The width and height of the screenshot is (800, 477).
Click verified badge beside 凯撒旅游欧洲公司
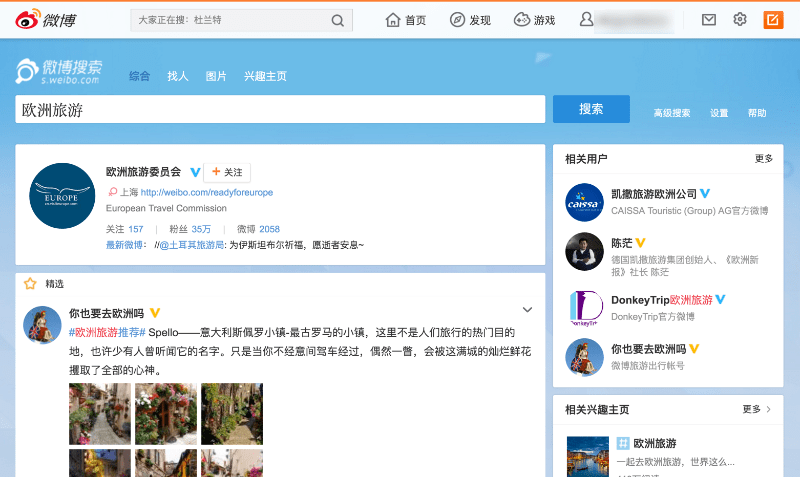click(x=705, y=194)
